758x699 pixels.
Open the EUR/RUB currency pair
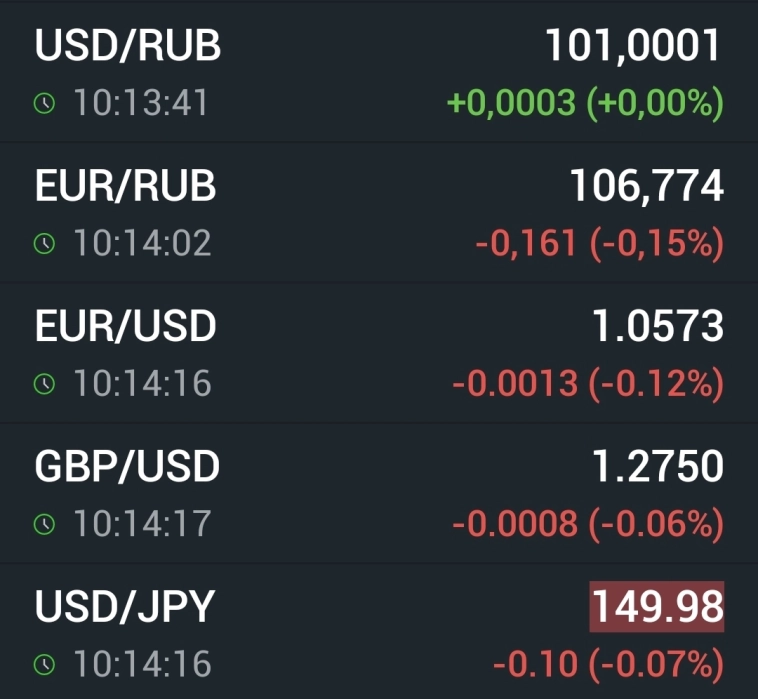pos(125,186)
